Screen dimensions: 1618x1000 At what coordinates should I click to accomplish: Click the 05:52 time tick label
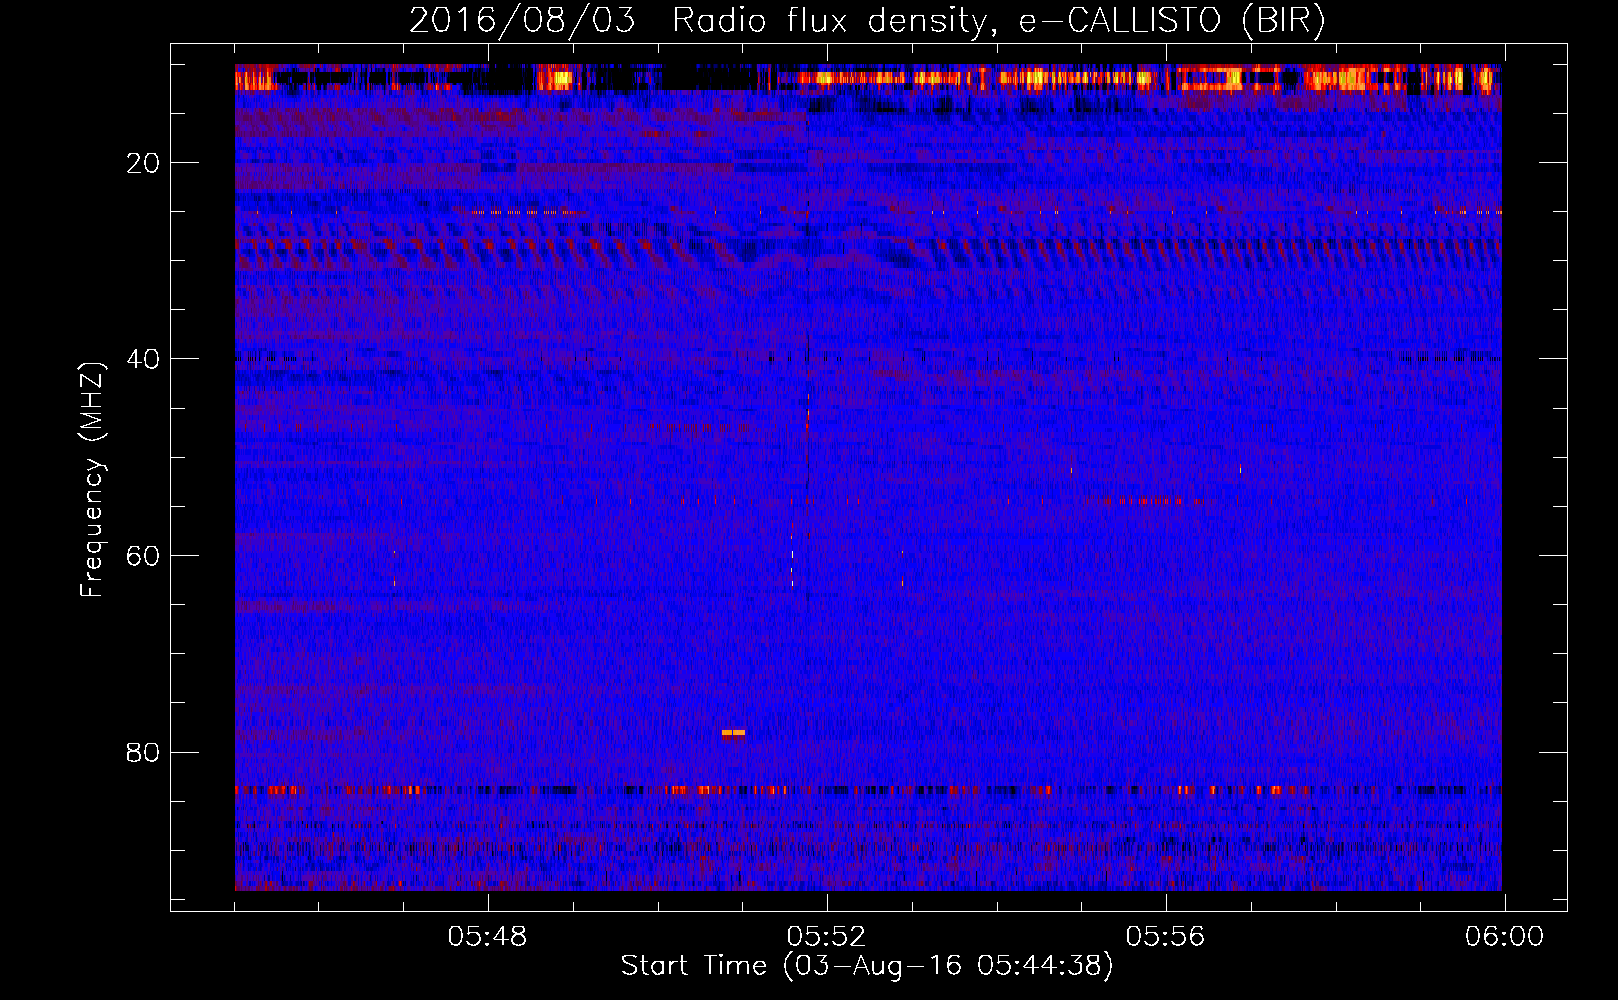click(x=826, y=937)
